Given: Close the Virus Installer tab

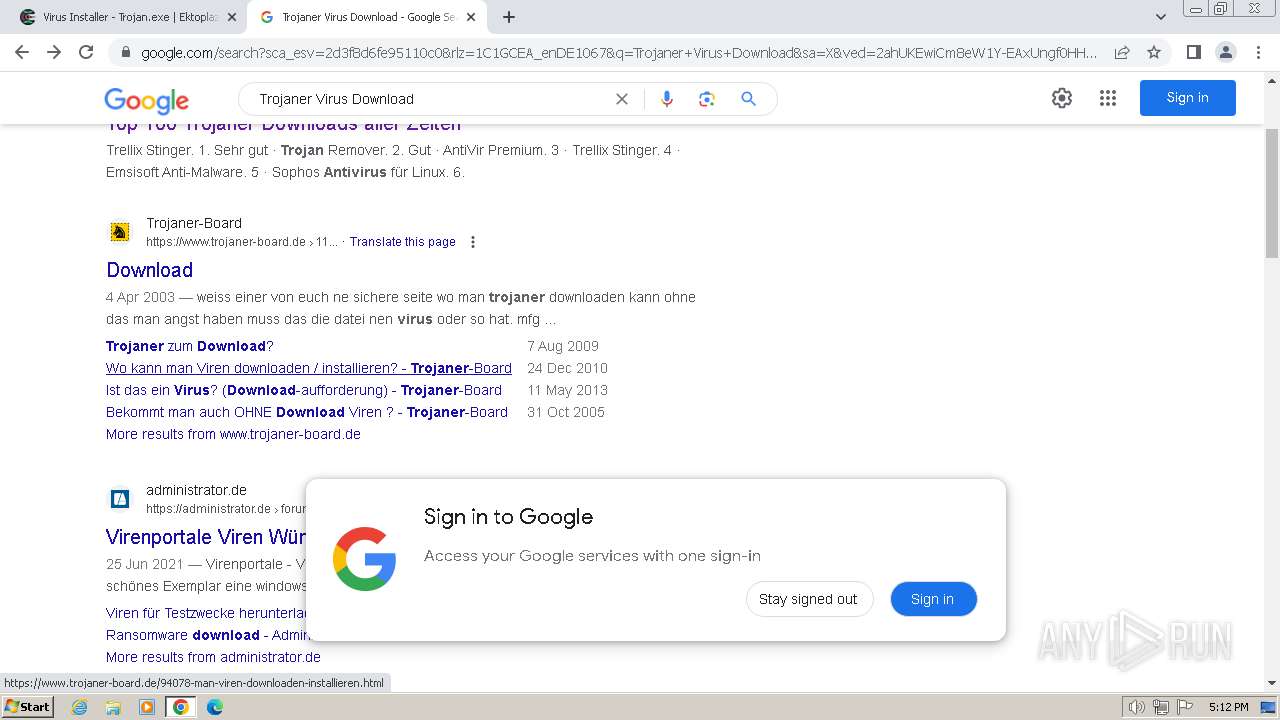Looking at the screenshot, I should [x=232, y=17].
